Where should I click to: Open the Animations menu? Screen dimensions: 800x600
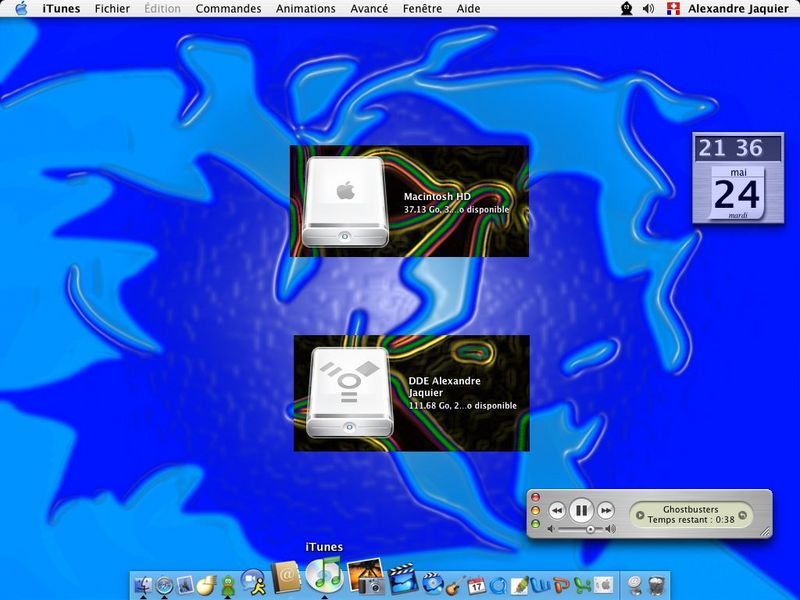[x=306, y=9]
